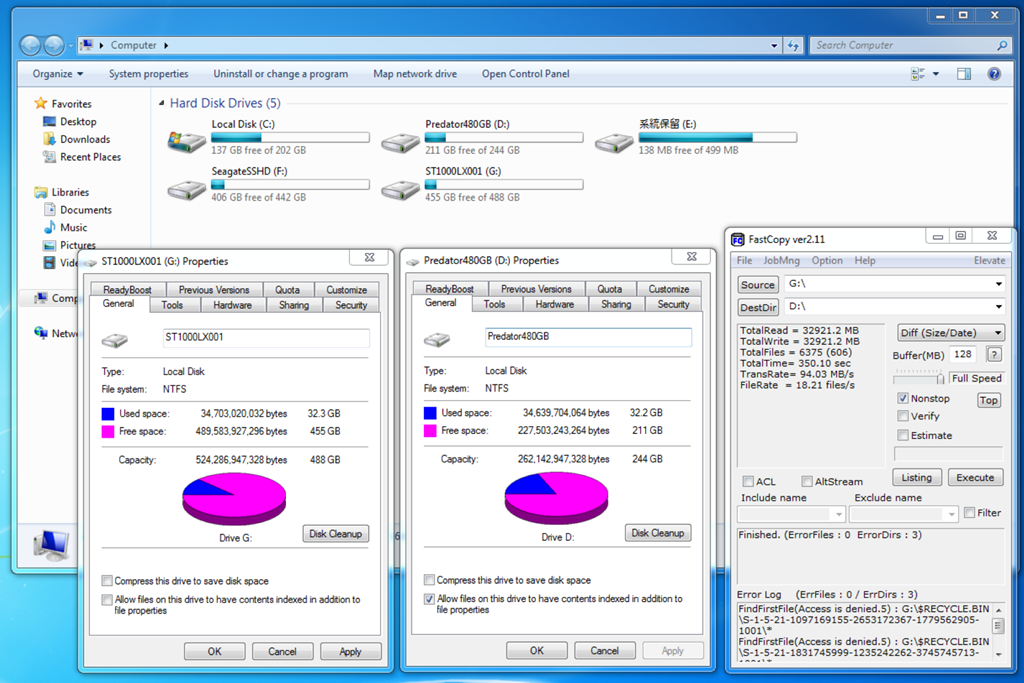Image resolution: width=1024 pixels, height=683 pixels.
Task: Toggle Compress this drive in D: Properties
Action: click(429, 580)
